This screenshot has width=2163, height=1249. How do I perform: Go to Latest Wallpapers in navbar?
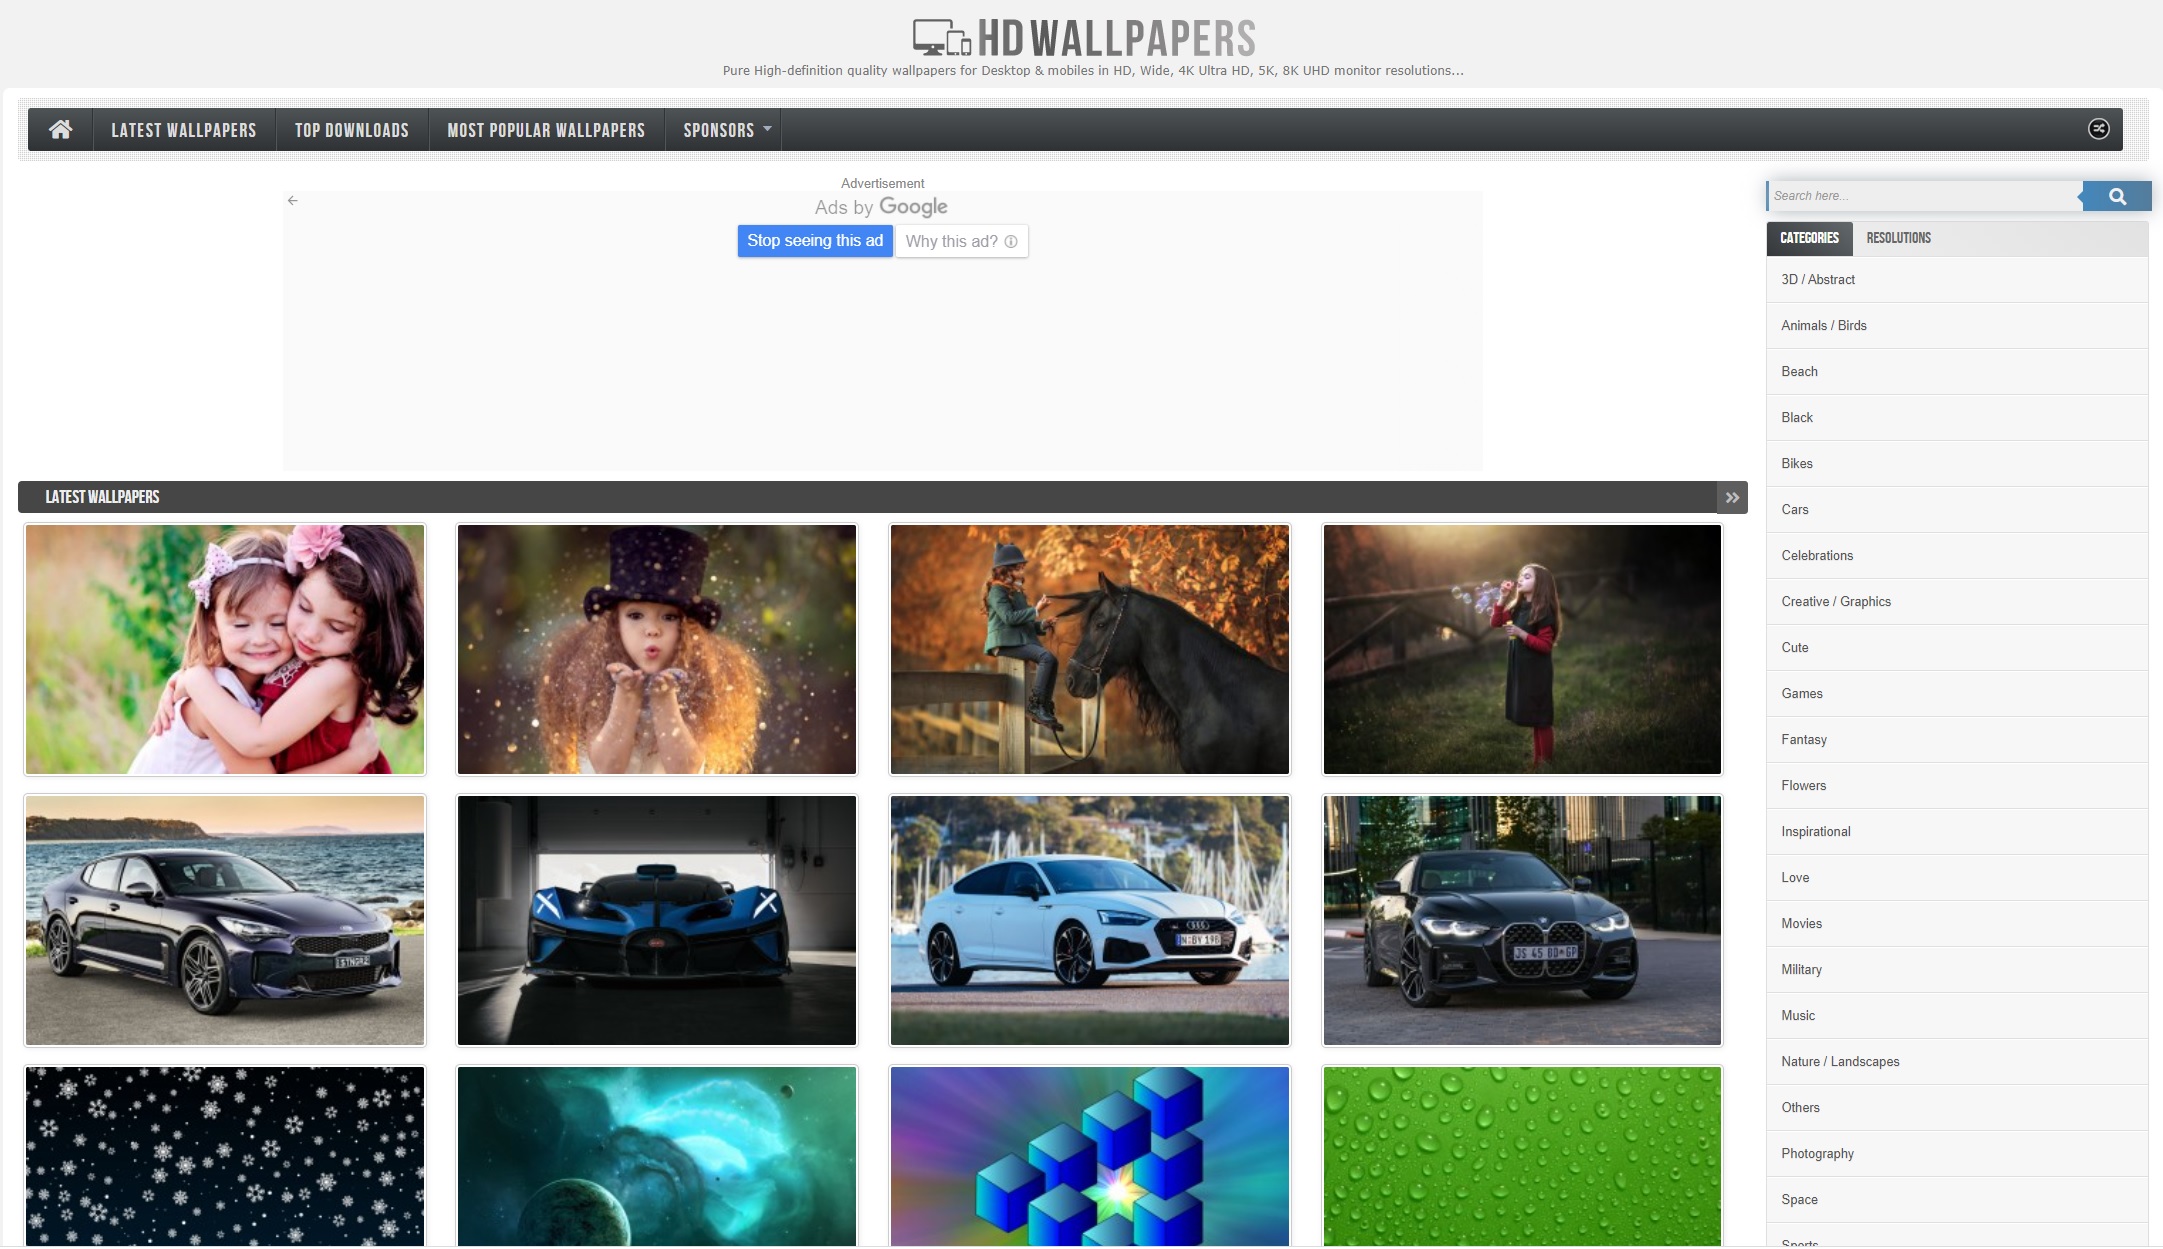point(183,130)
